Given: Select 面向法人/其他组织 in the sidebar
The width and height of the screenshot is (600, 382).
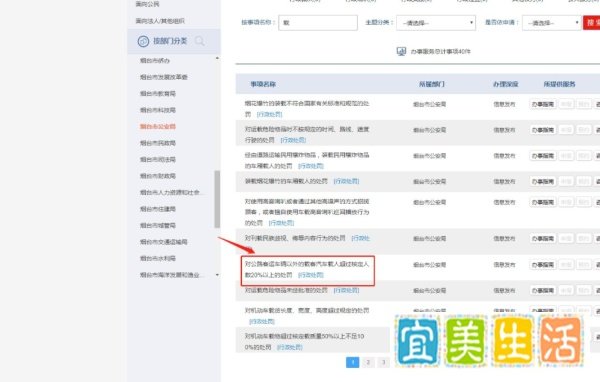Looking at the screenshot, I should 160,21.
